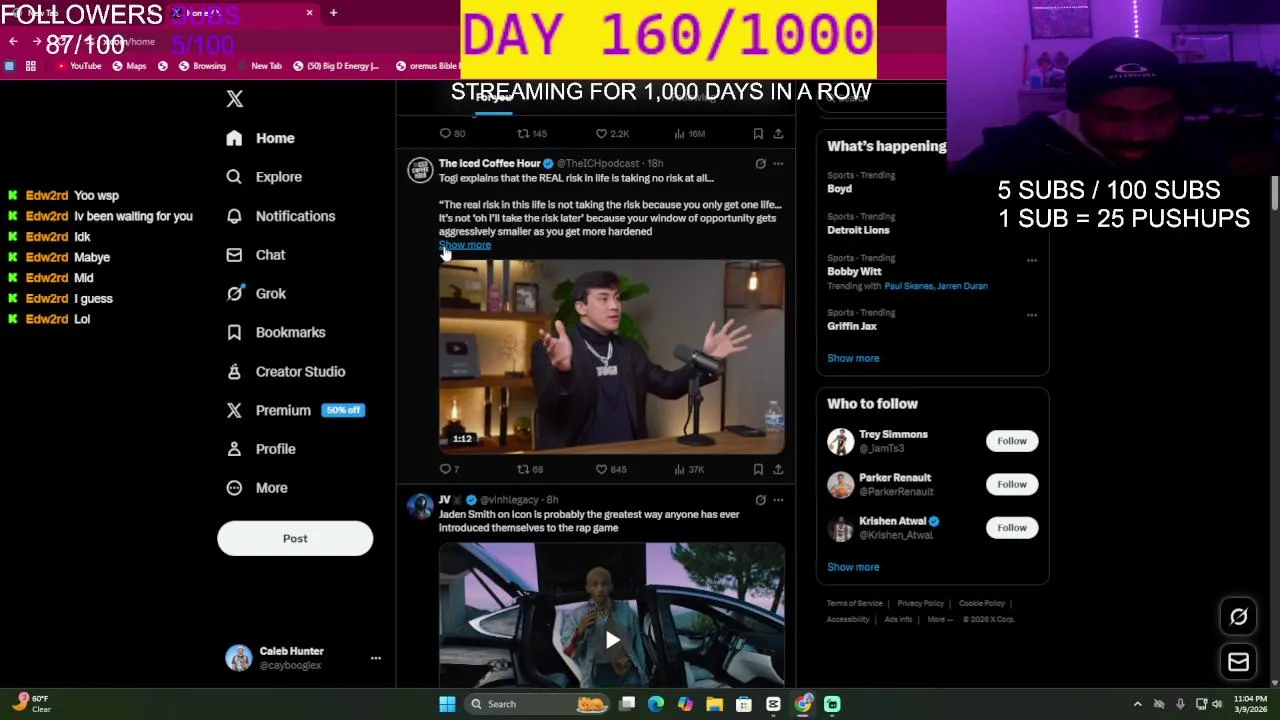This screenshot has width=1280, height=720.
Task: Bookmark the Iced Coffee Hour post
Action: pos(758,469)
